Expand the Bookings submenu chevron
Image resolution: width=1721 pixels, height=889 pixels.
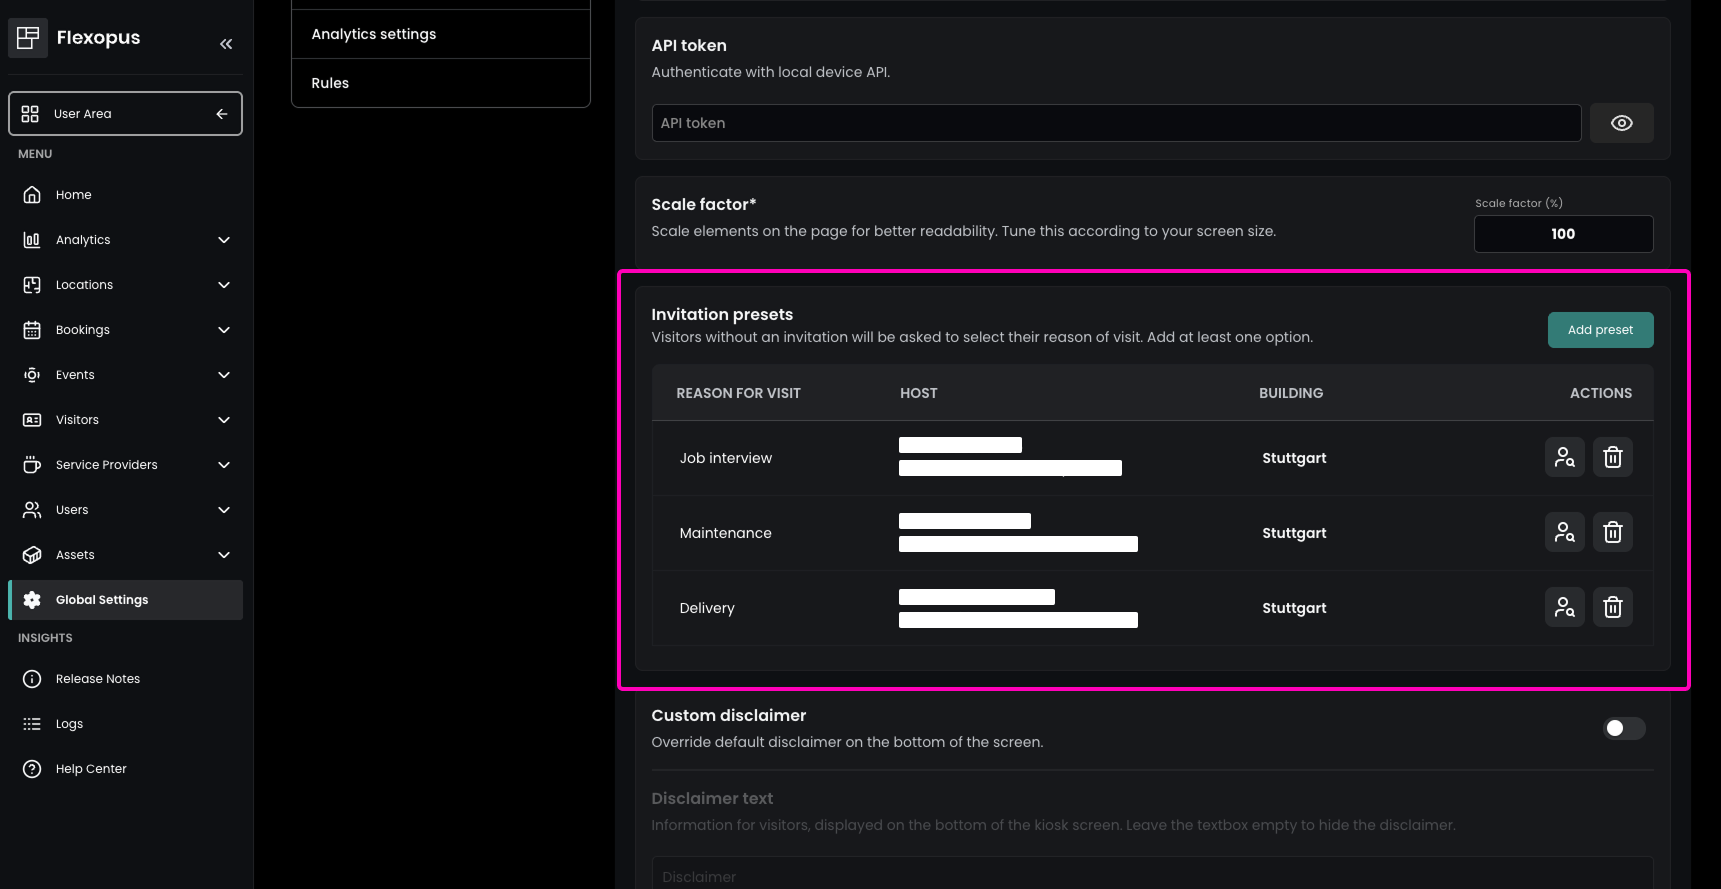224,330
